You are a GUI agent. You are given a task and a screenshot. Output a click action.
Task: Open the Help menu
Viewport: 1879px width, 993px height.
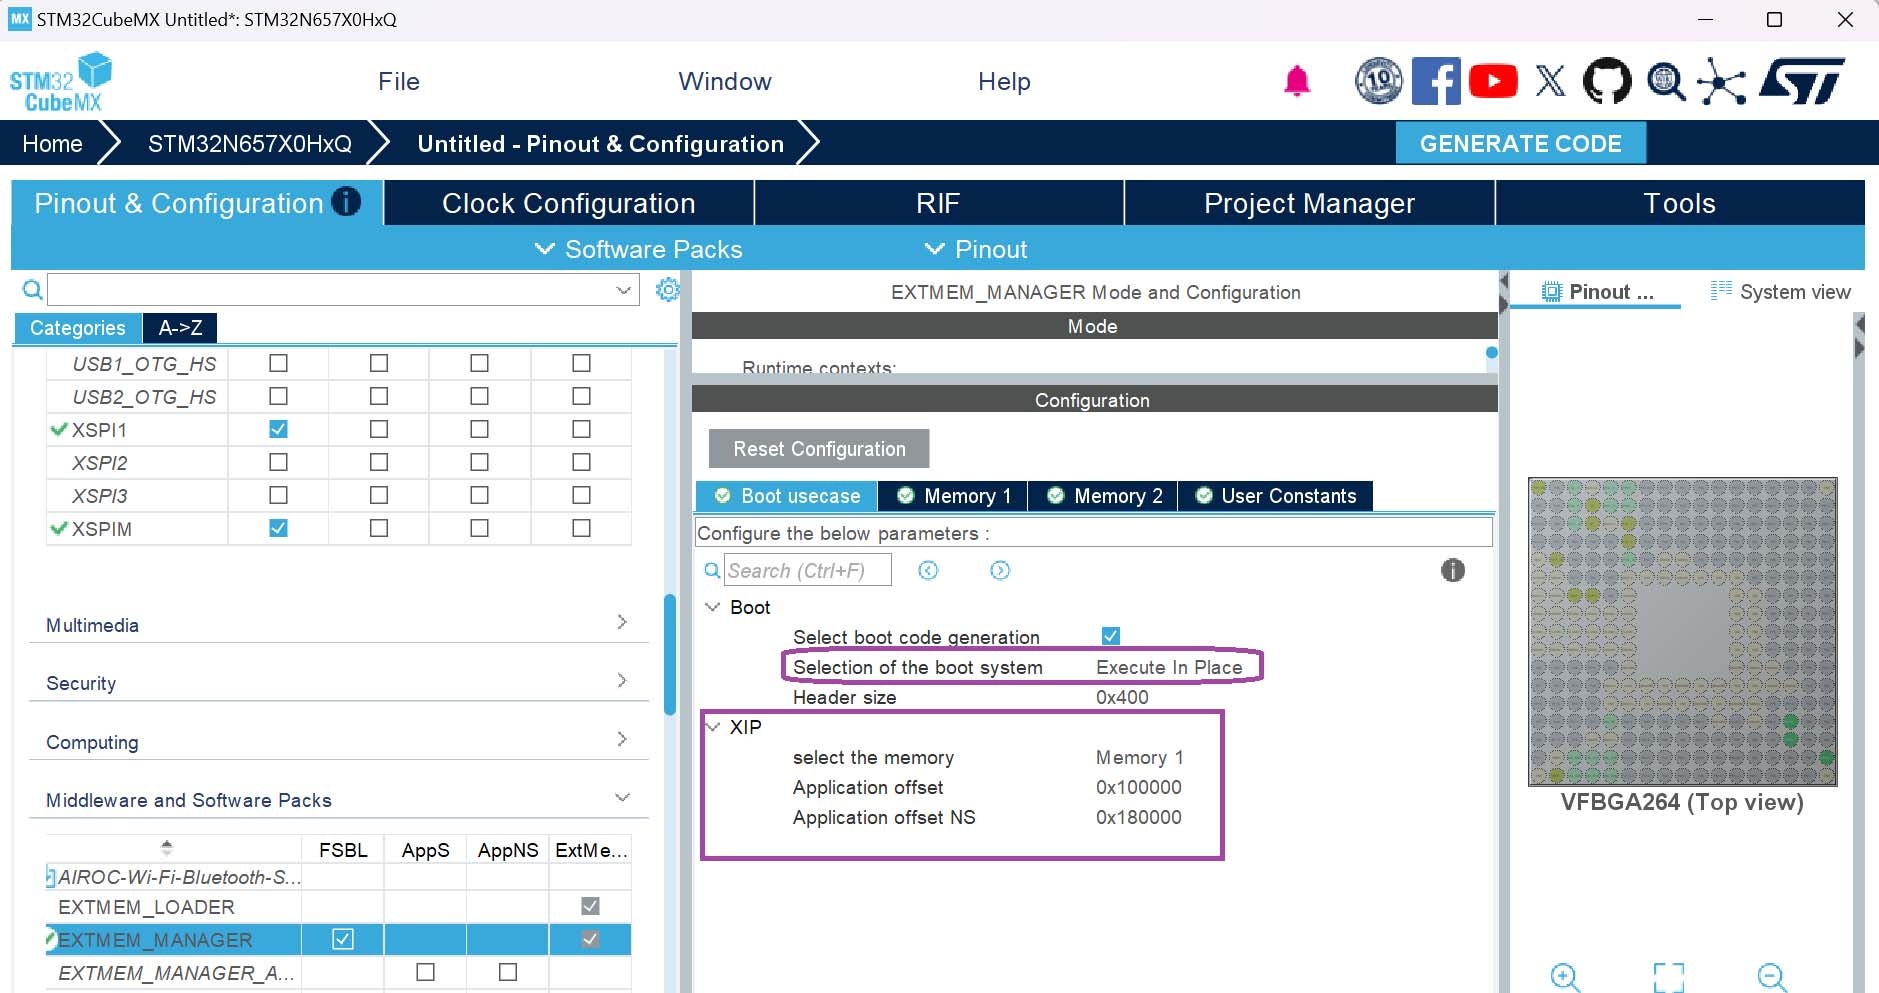tap(1004, 81)
